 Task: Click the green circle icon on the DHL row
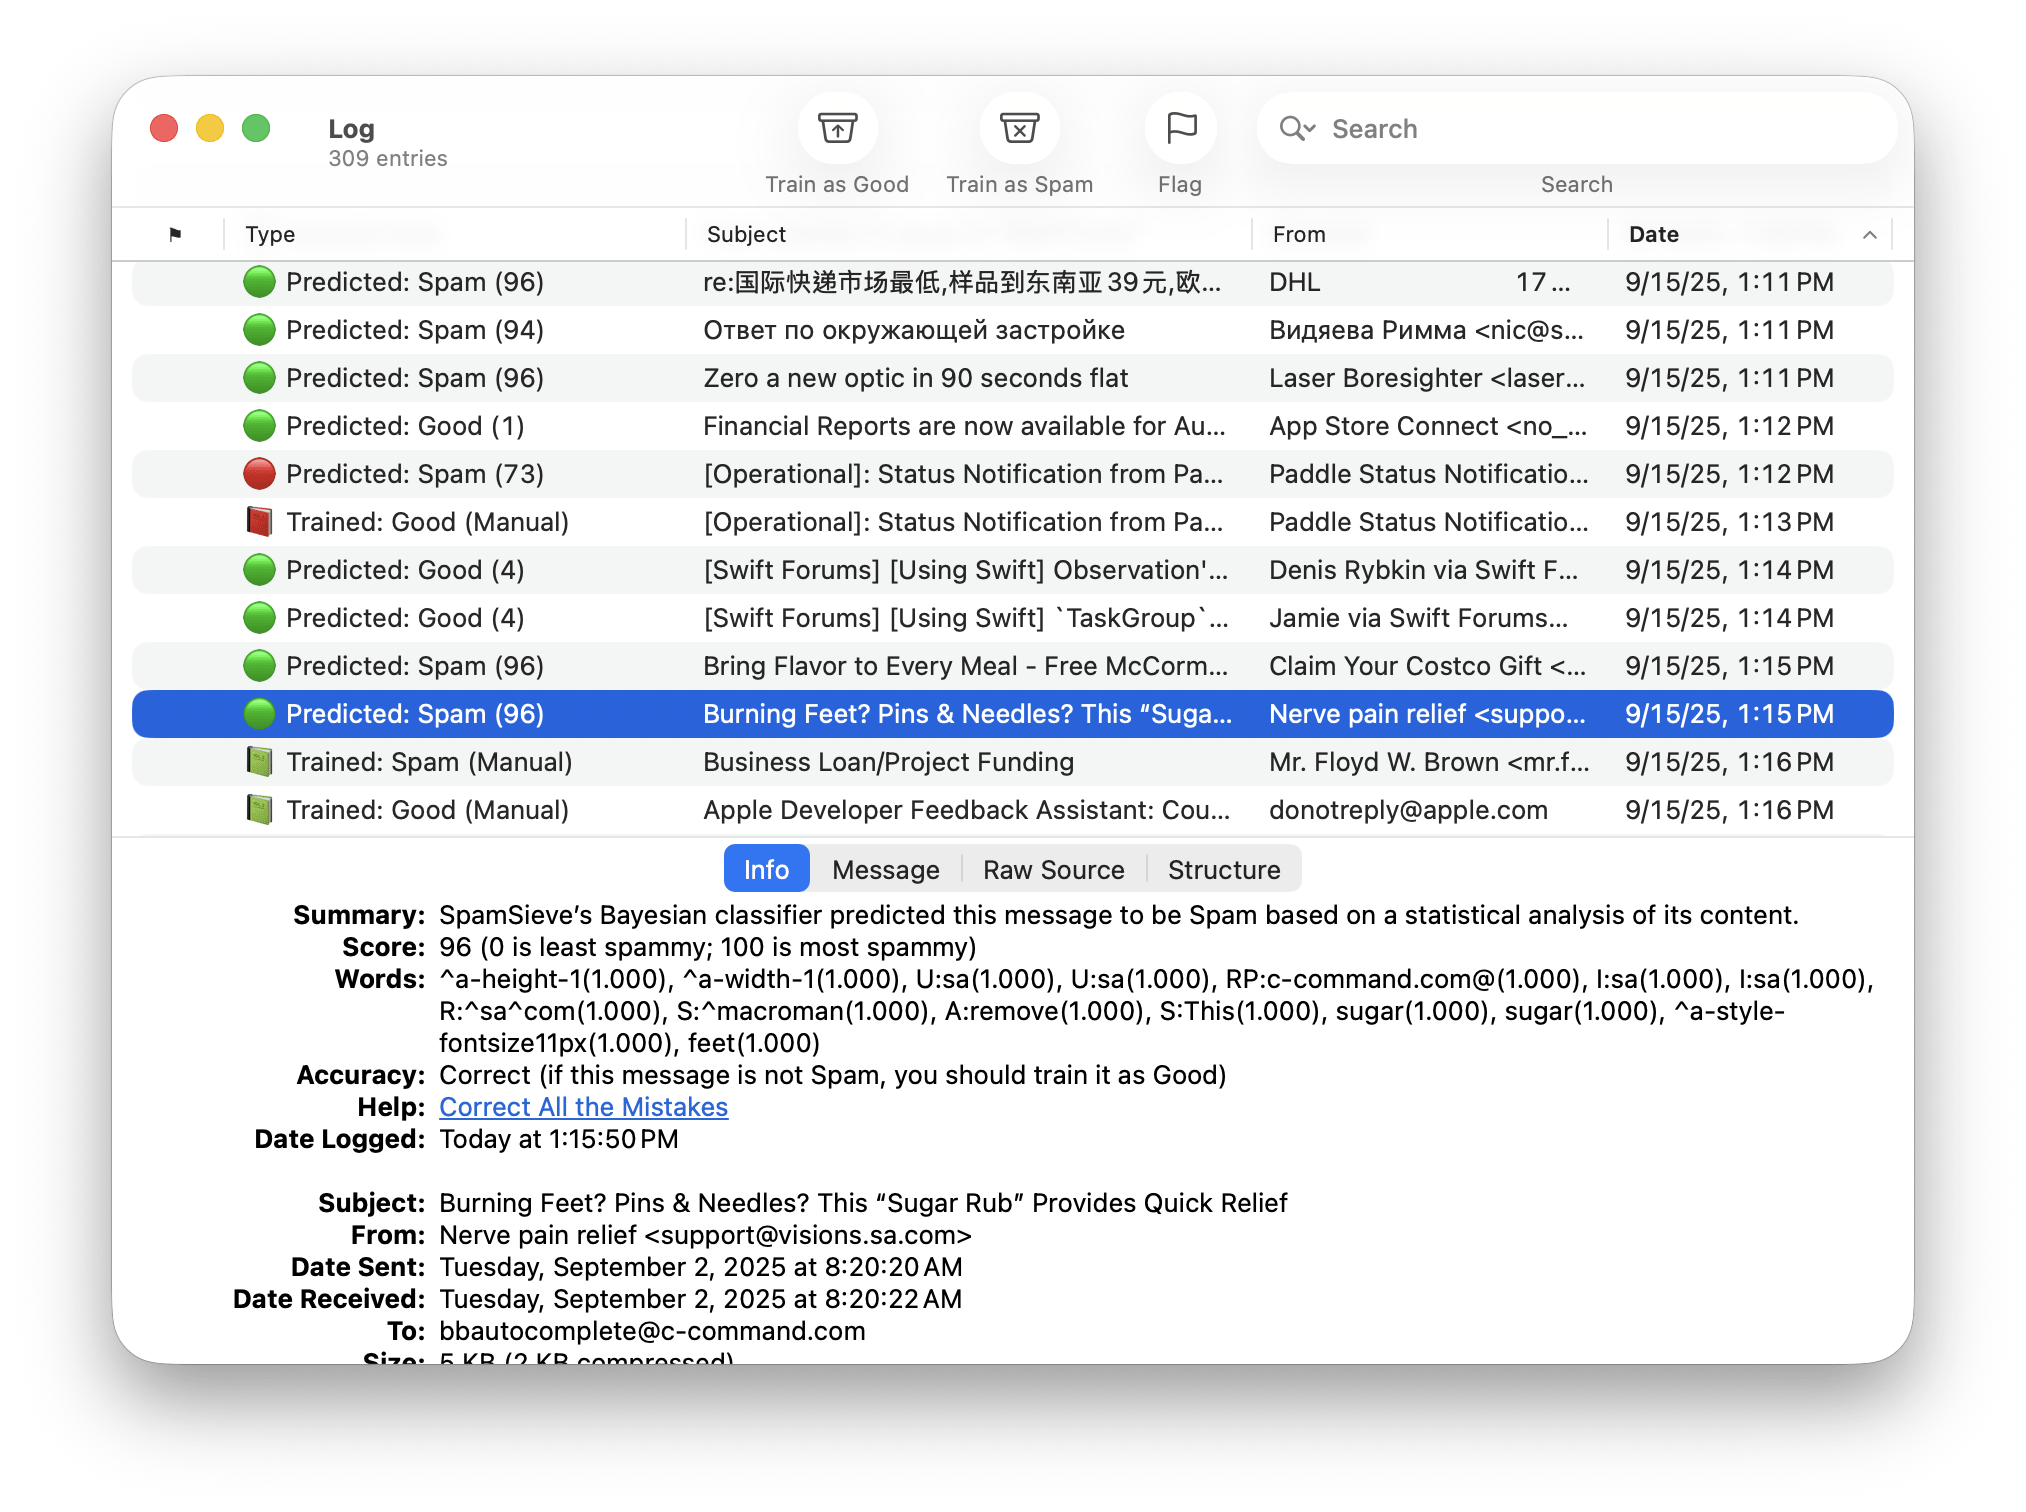click(x=258, y=282)
